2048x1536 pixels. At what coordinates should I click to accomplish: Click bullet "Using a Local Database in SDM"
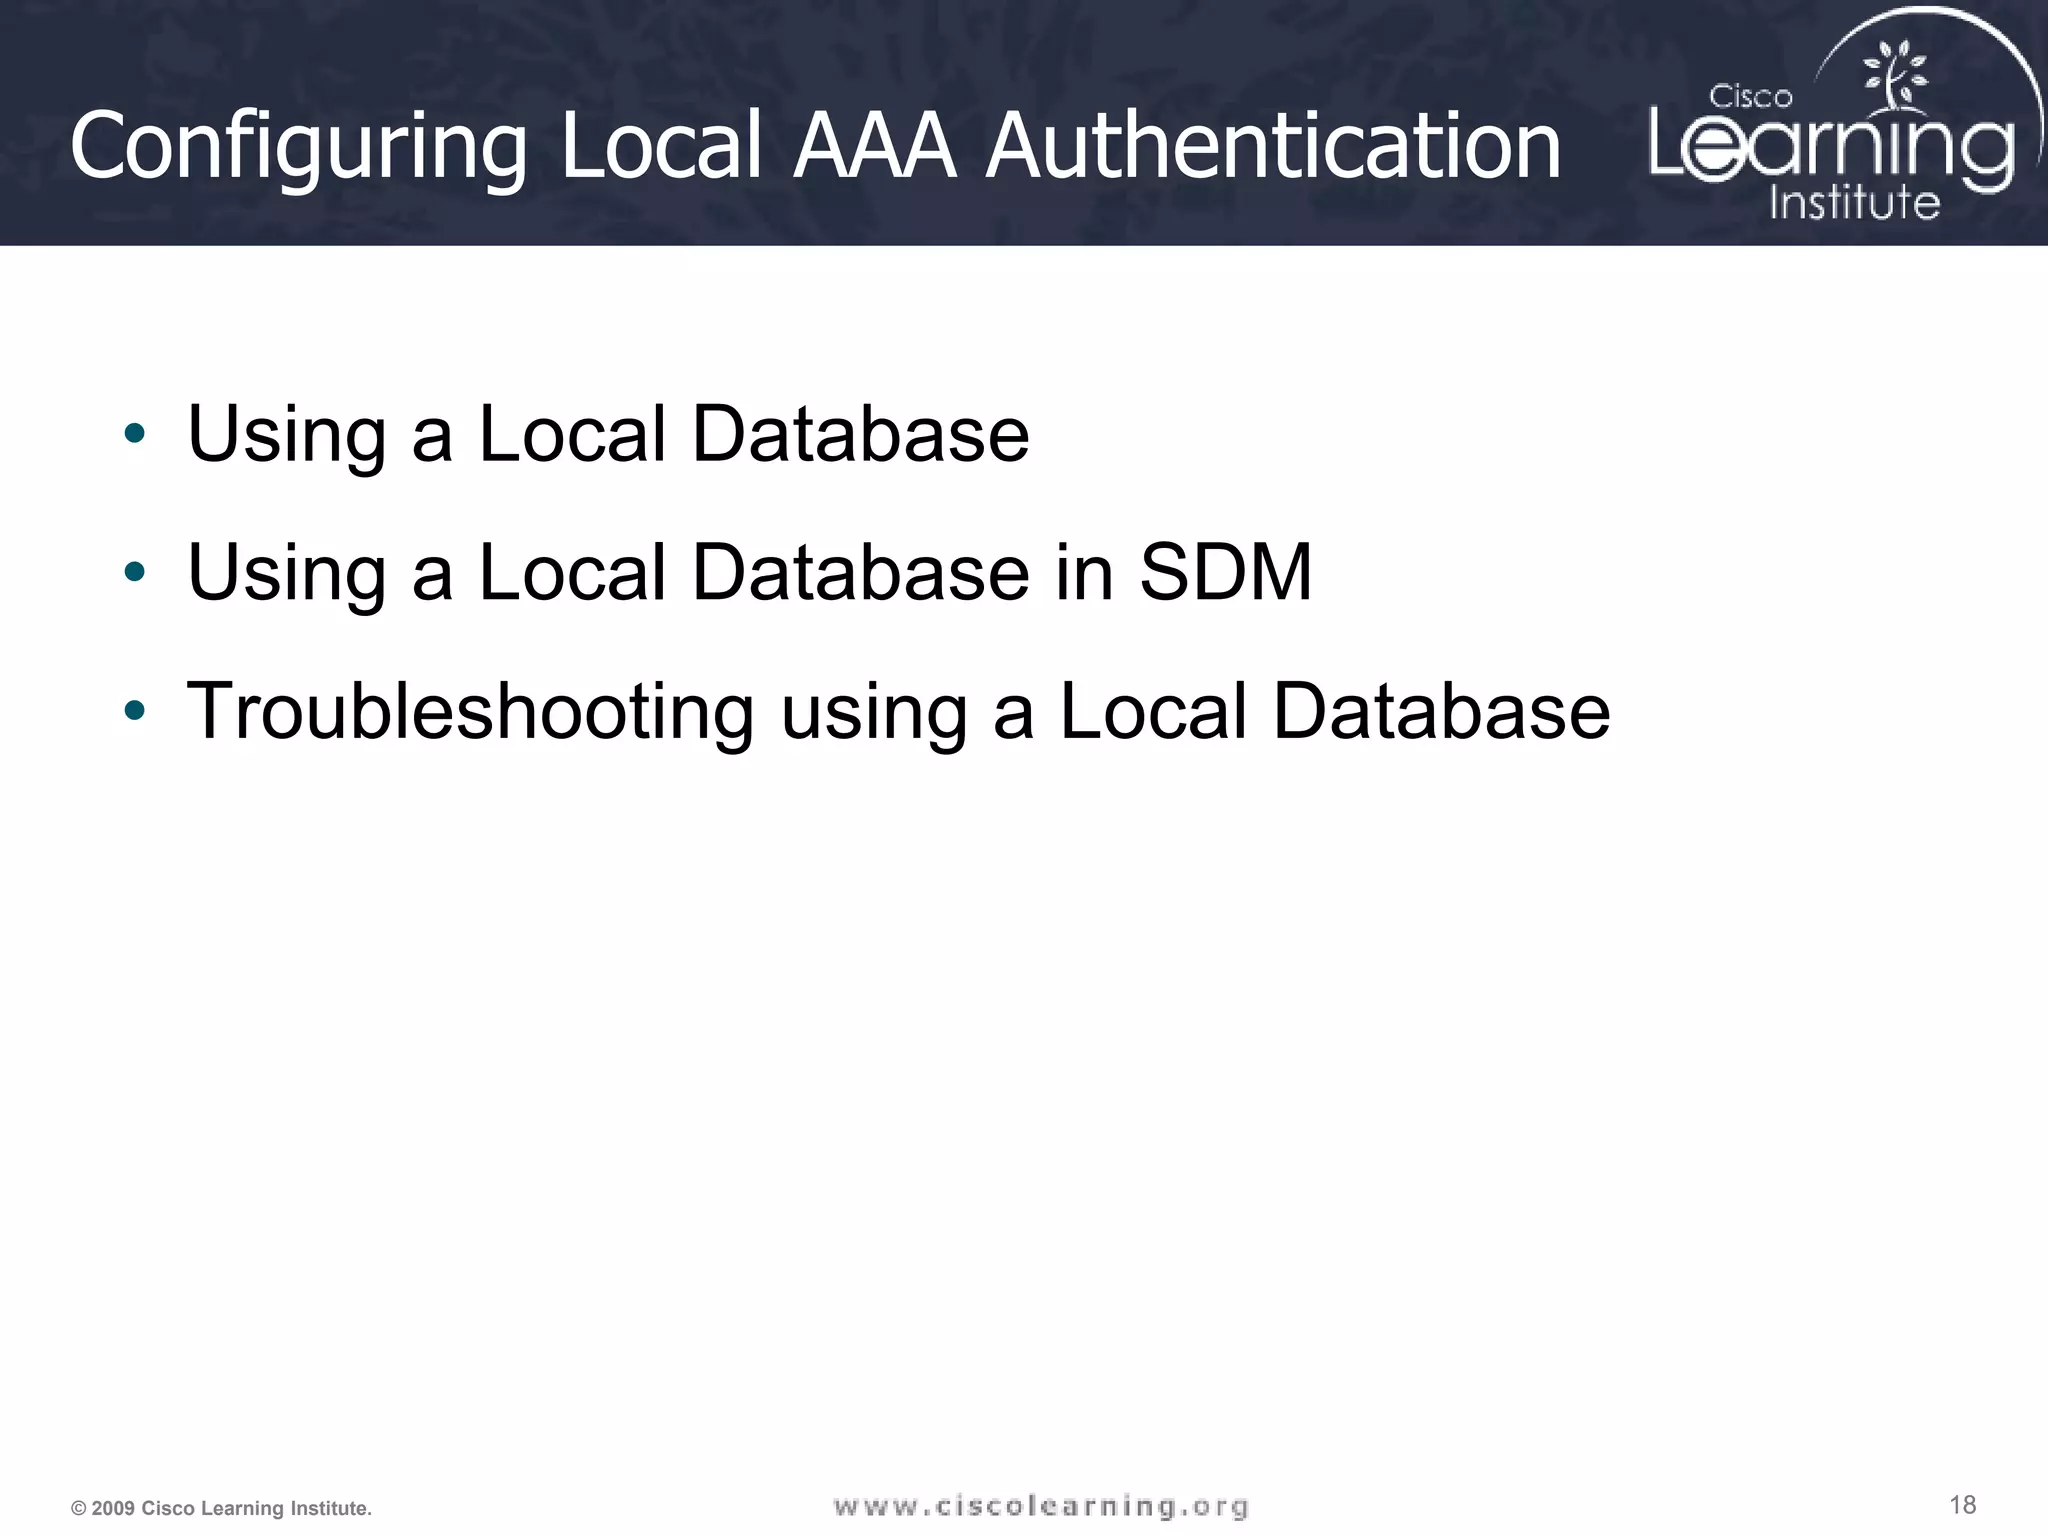[x=749, y=572]
